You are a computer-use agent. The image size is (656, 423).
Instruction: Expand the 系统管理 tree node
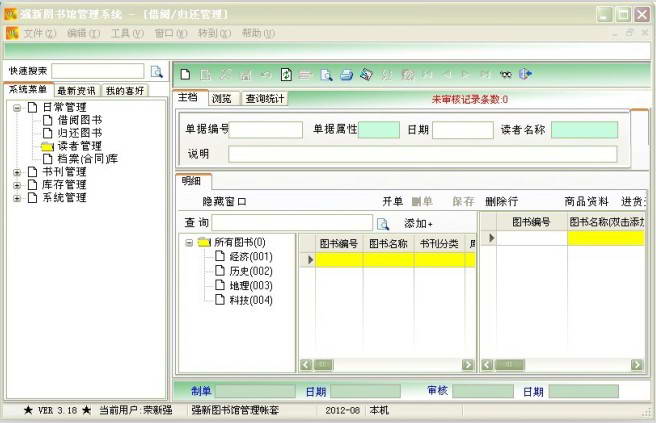17,198
